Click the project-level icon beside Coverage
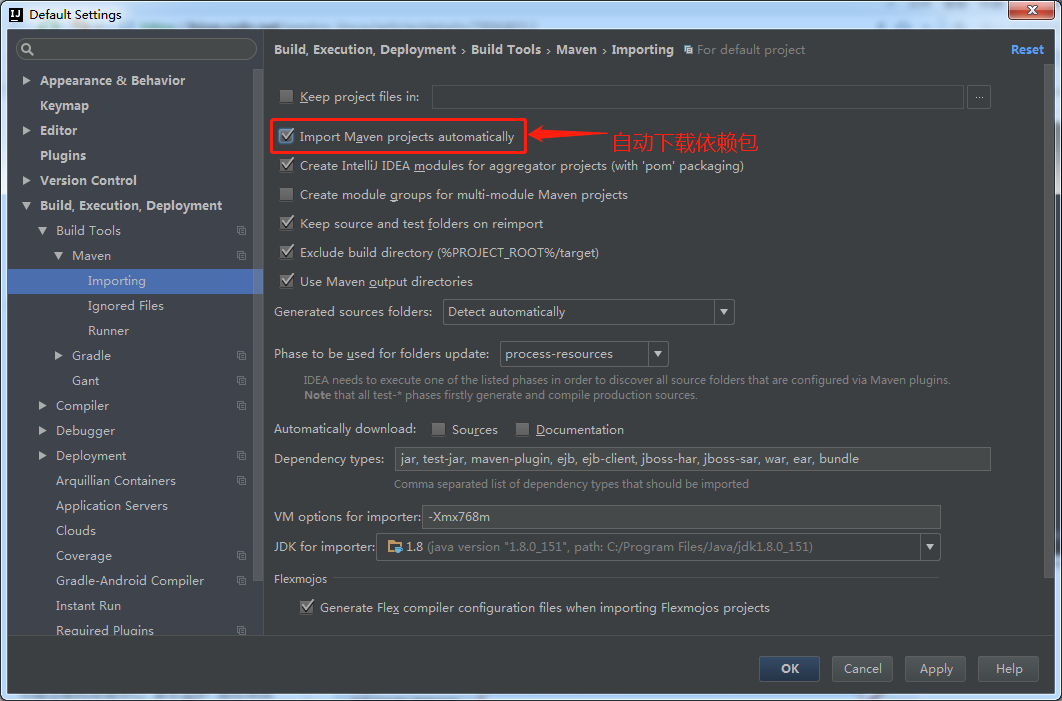Viewport: 1062px width, 701px height. point(241,556)
